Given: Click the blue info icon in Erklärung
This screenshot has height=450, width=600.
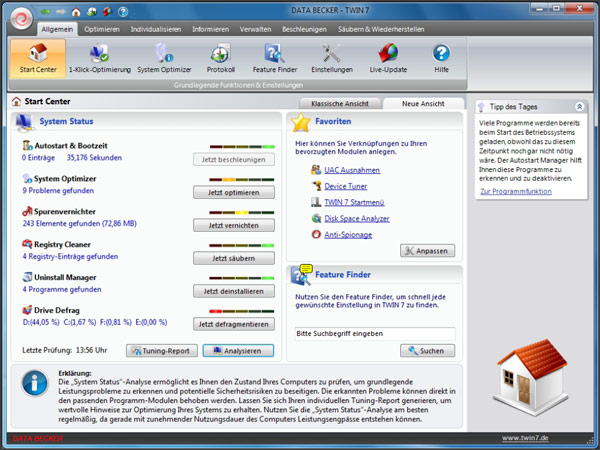Looking at the screenshot, I should pyautogui.click(x=35, y=383).
